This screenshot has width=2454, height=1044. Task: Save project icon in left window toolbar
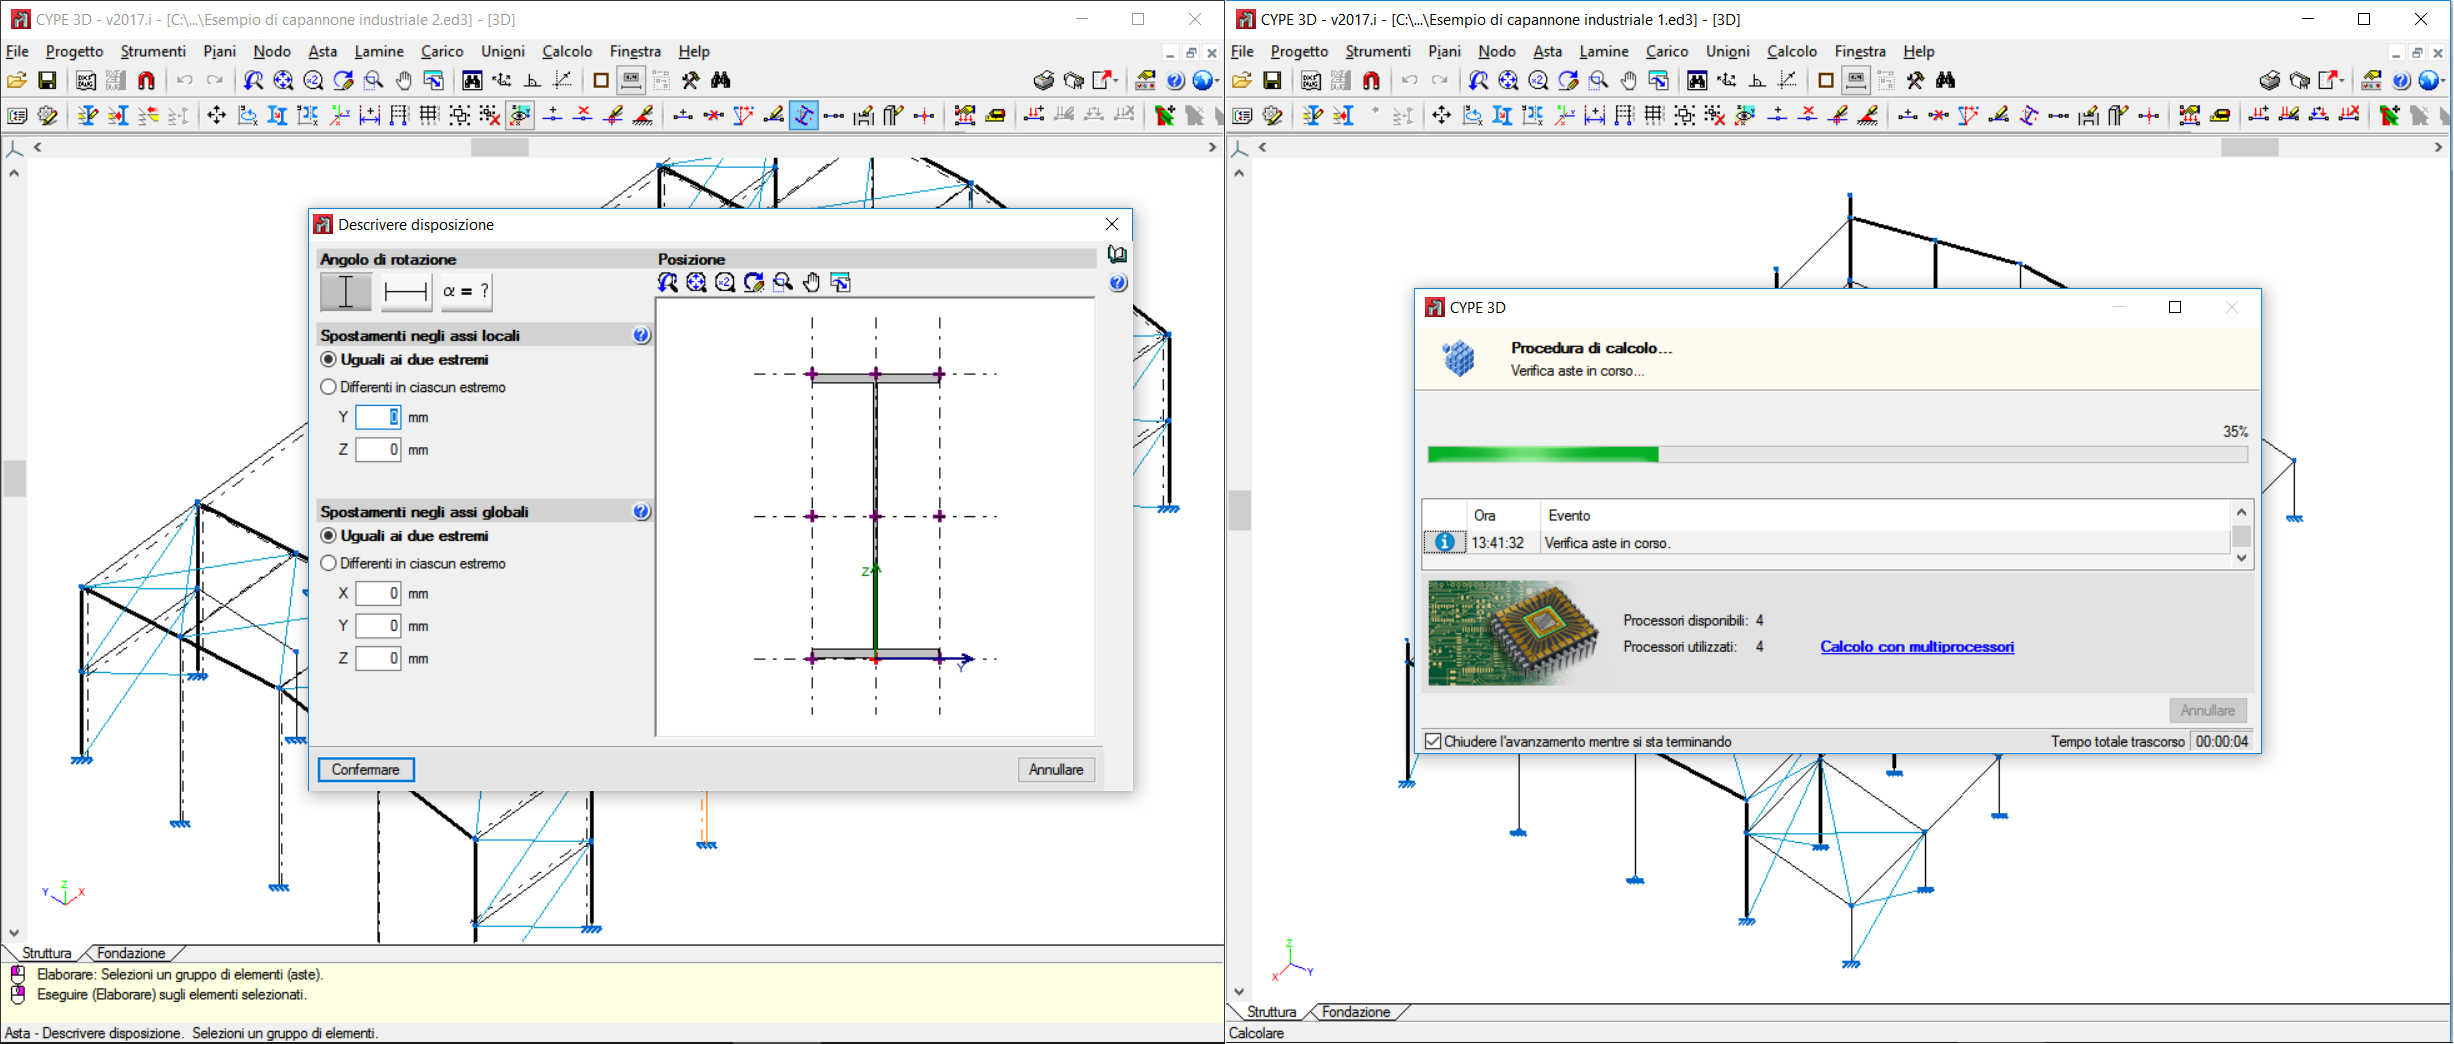coord(47,81)
